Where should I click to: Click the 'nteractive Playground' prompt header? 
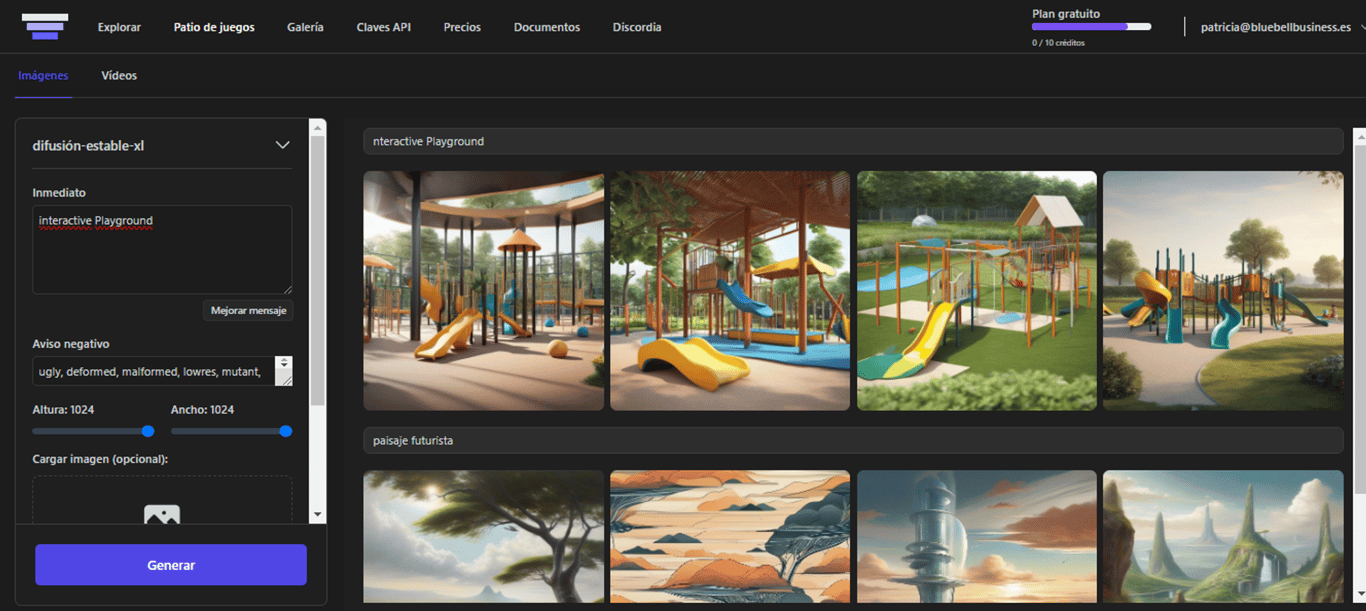853,141
